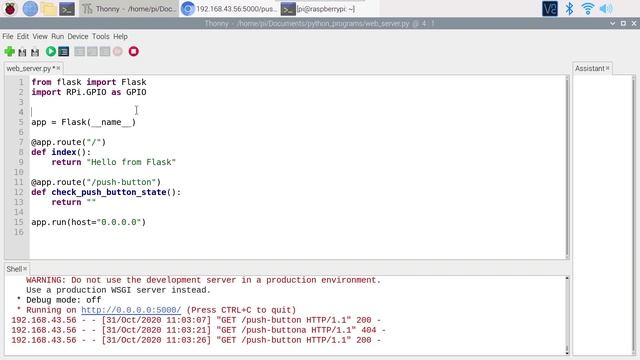Click on '@app.route("/push-button")' line

click(96, 182)
